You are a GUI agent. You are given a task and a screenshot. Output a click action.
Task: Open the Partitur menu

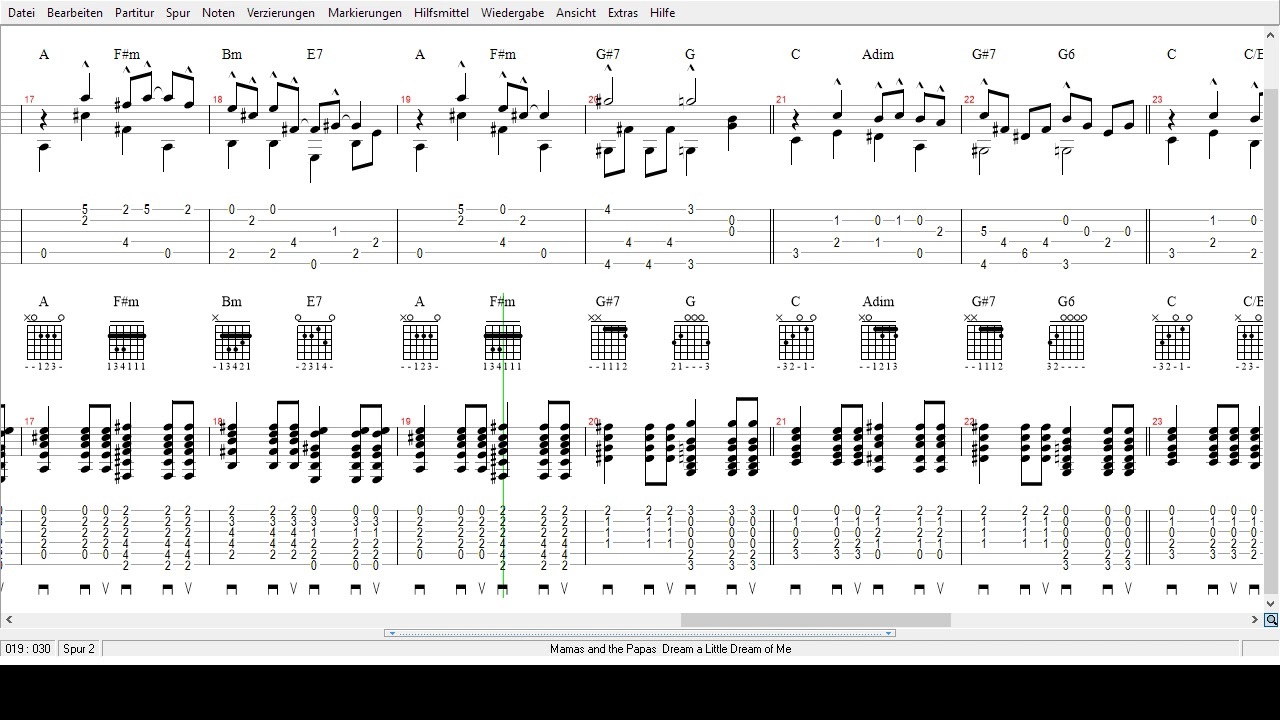pos(134,13)
